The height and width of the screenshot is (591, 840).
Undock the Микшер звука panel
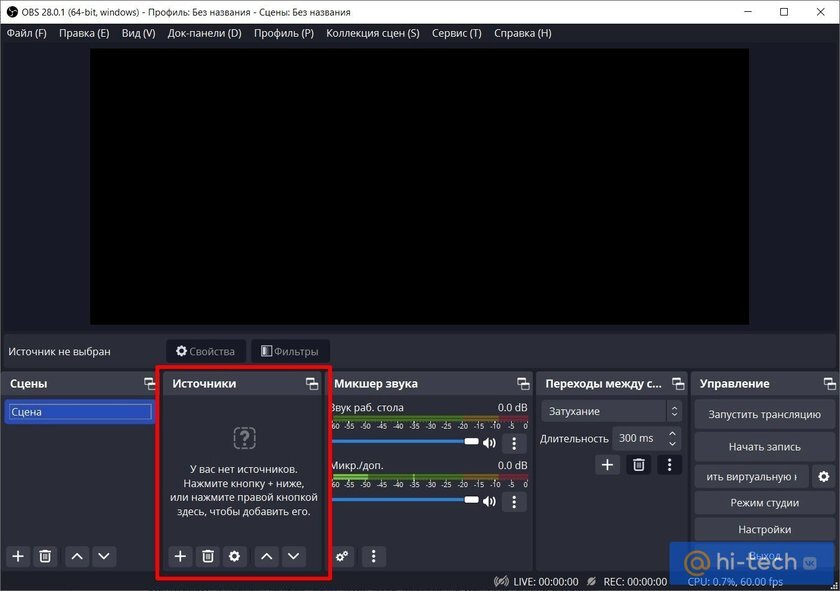[x=523, y=384]
